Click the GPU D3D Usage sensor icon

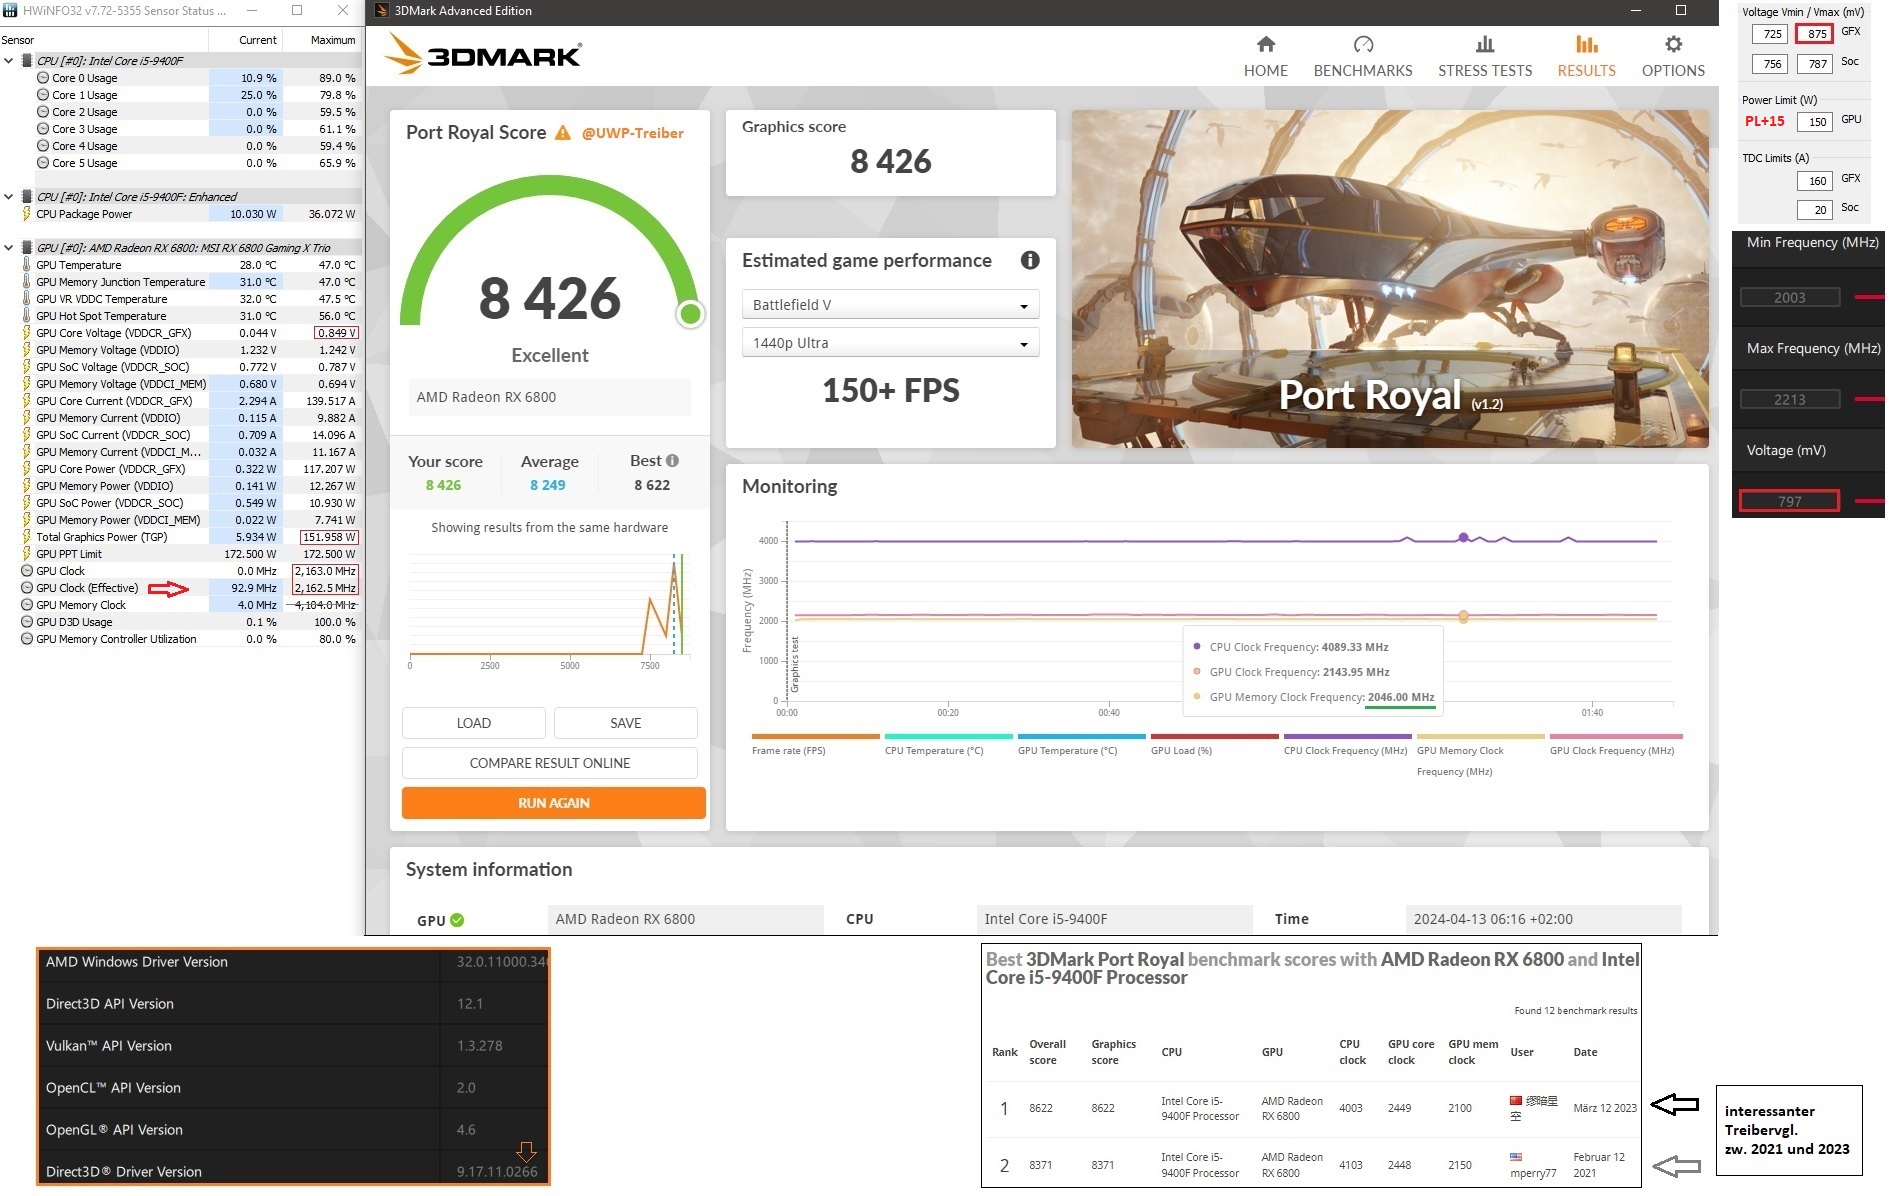(27, 622)
